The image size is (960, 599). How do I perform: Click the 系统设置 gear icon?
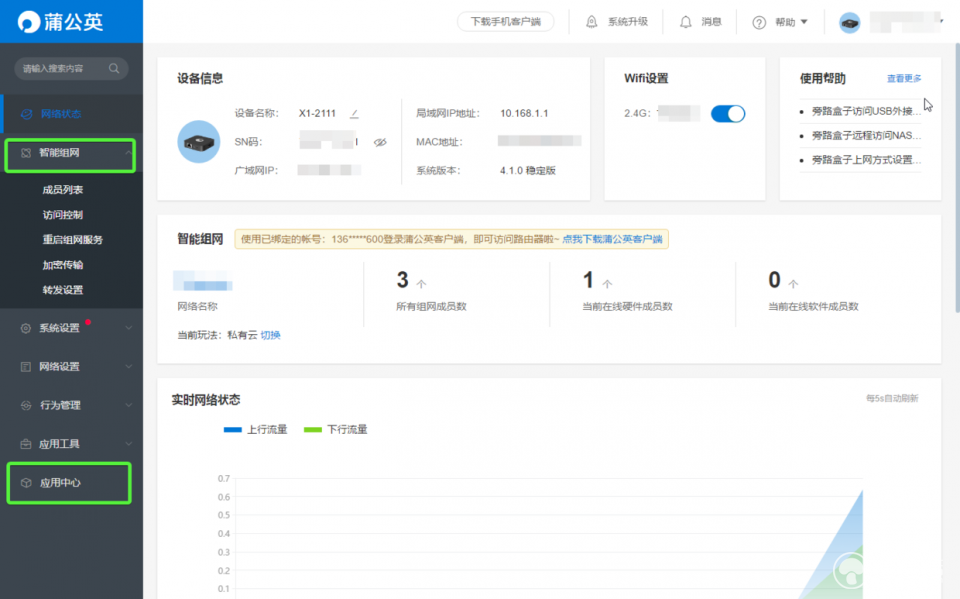[x=26, y=328]
